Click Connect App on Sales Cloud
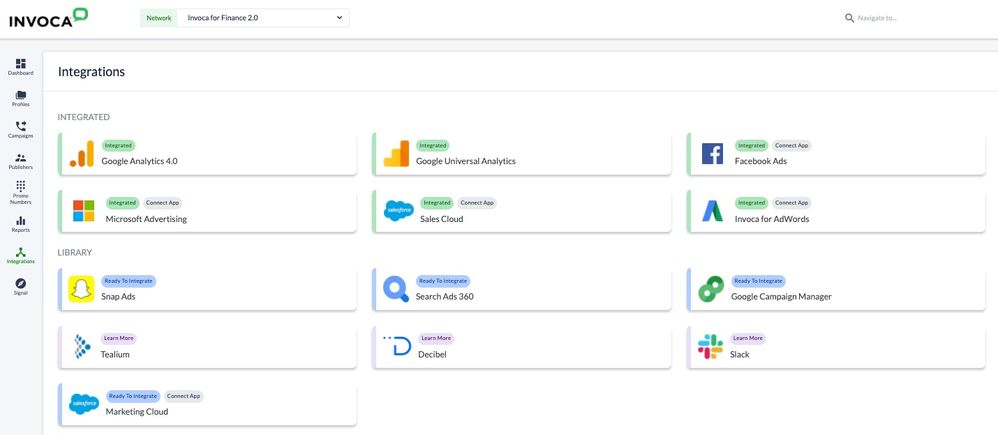Image resolution: width=998 pixels, height=435 pixels. point(477,203)
